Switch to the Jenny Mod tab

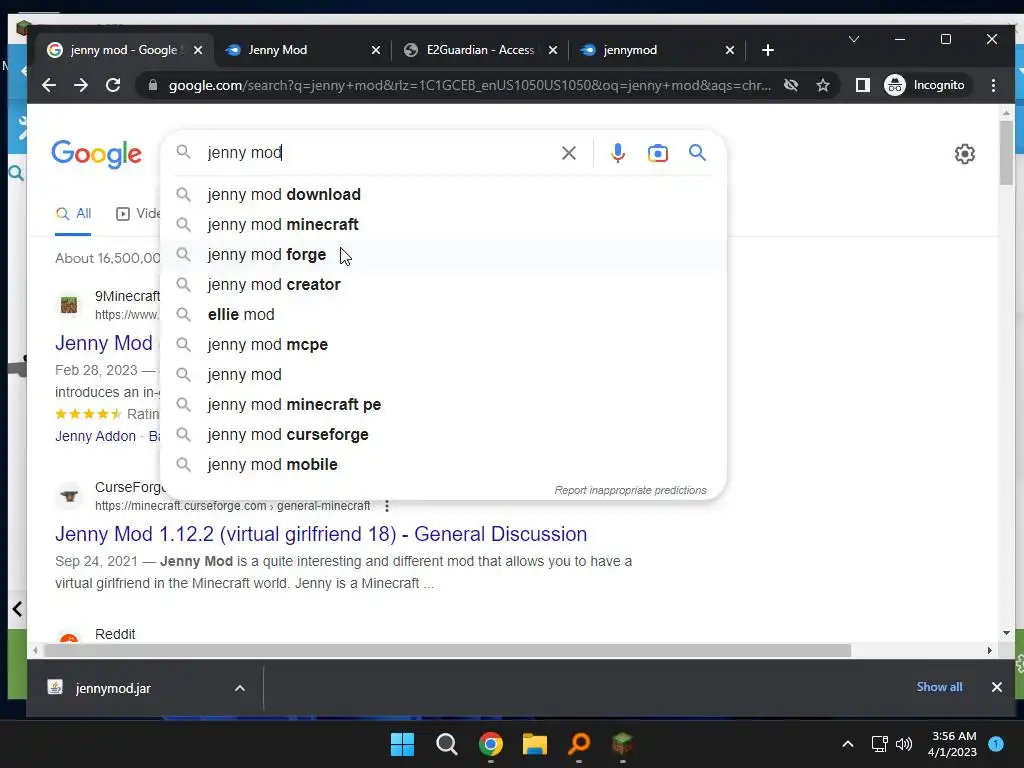point(302,50)
